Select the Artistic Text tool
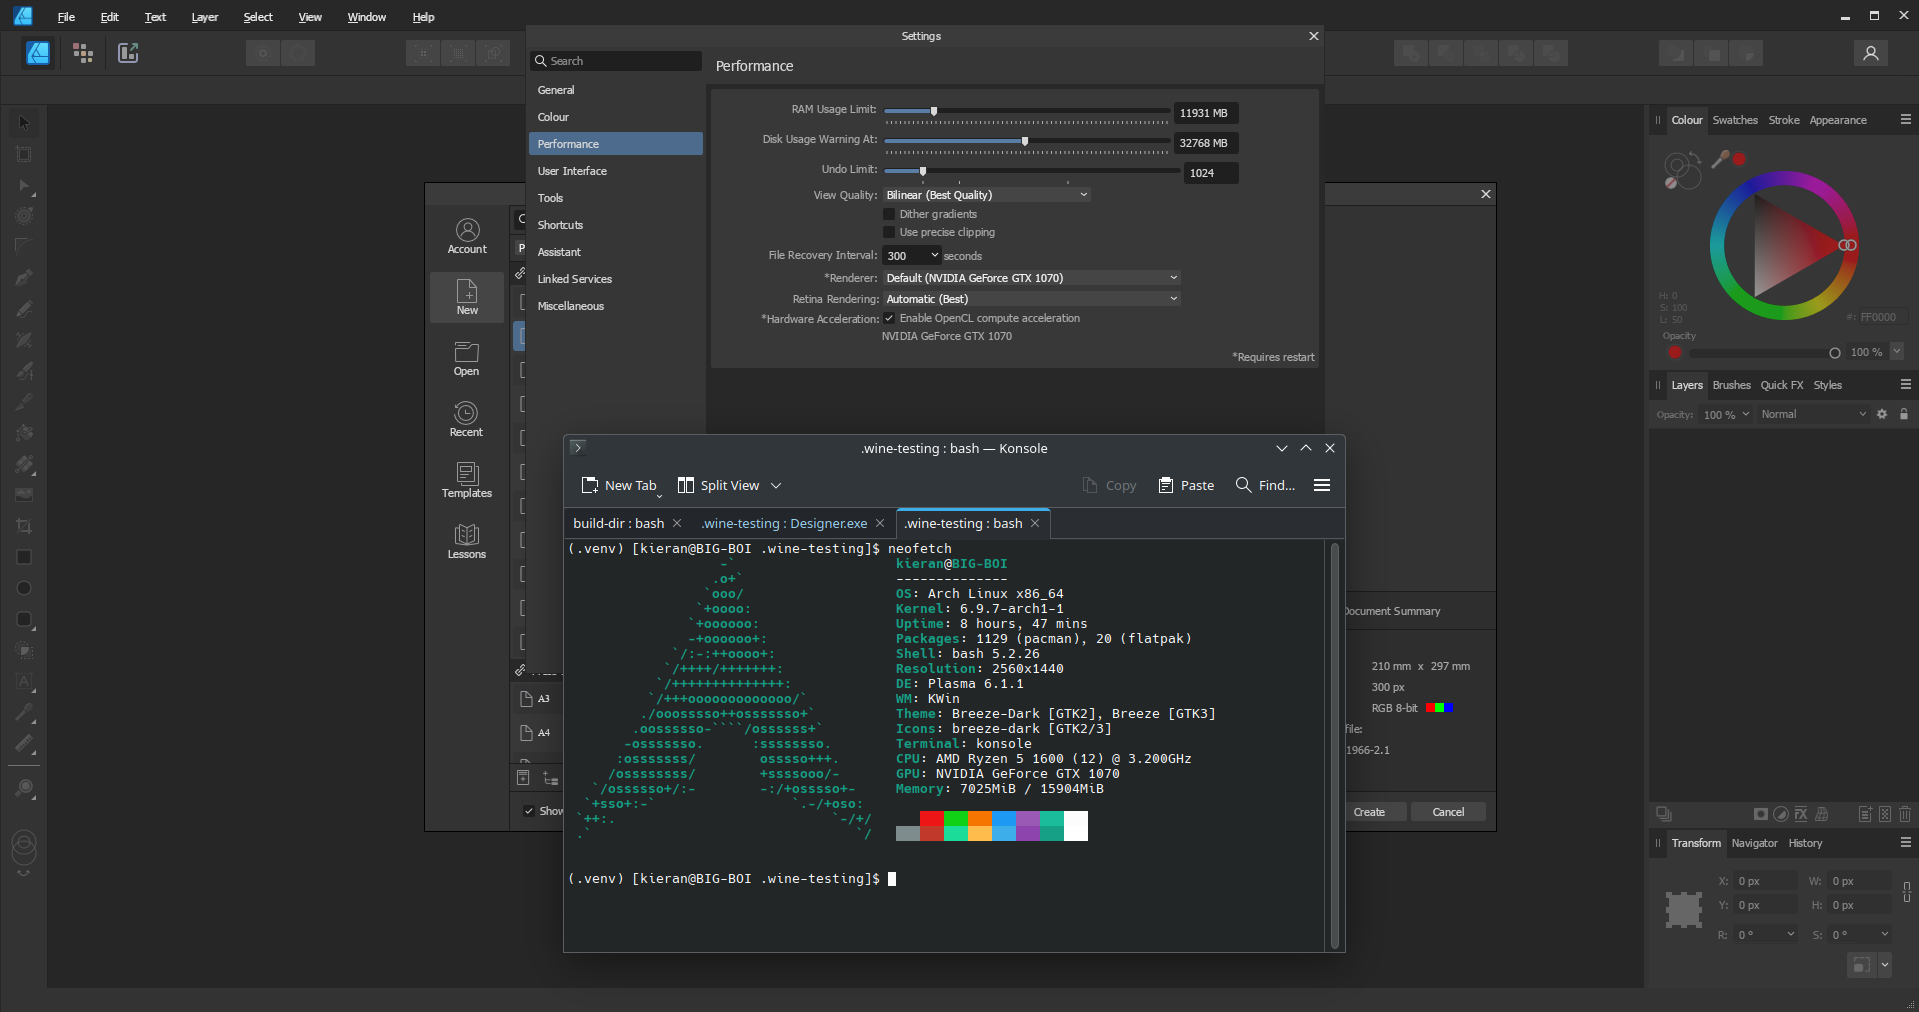1919x1012 pixels. [x=24, y=682]
